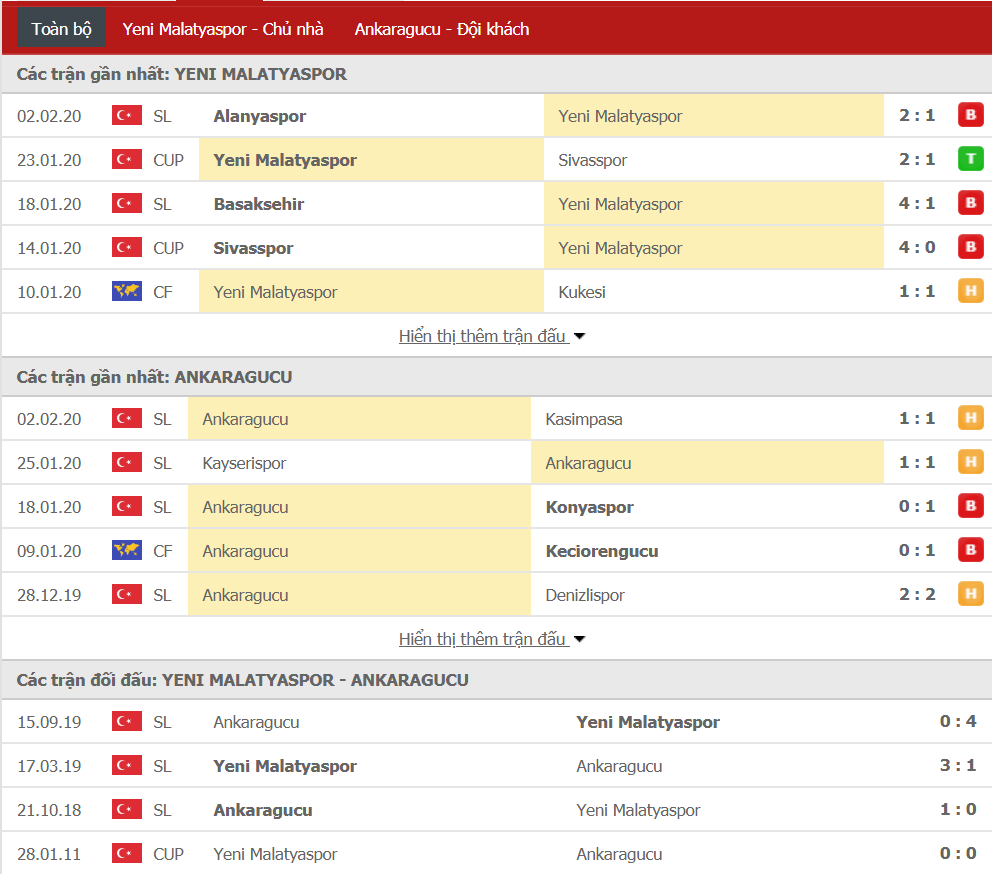Click 0 : 4 score in 15.09.19 row
Viewport: 992px width, 874px height.
pos(958,721)
